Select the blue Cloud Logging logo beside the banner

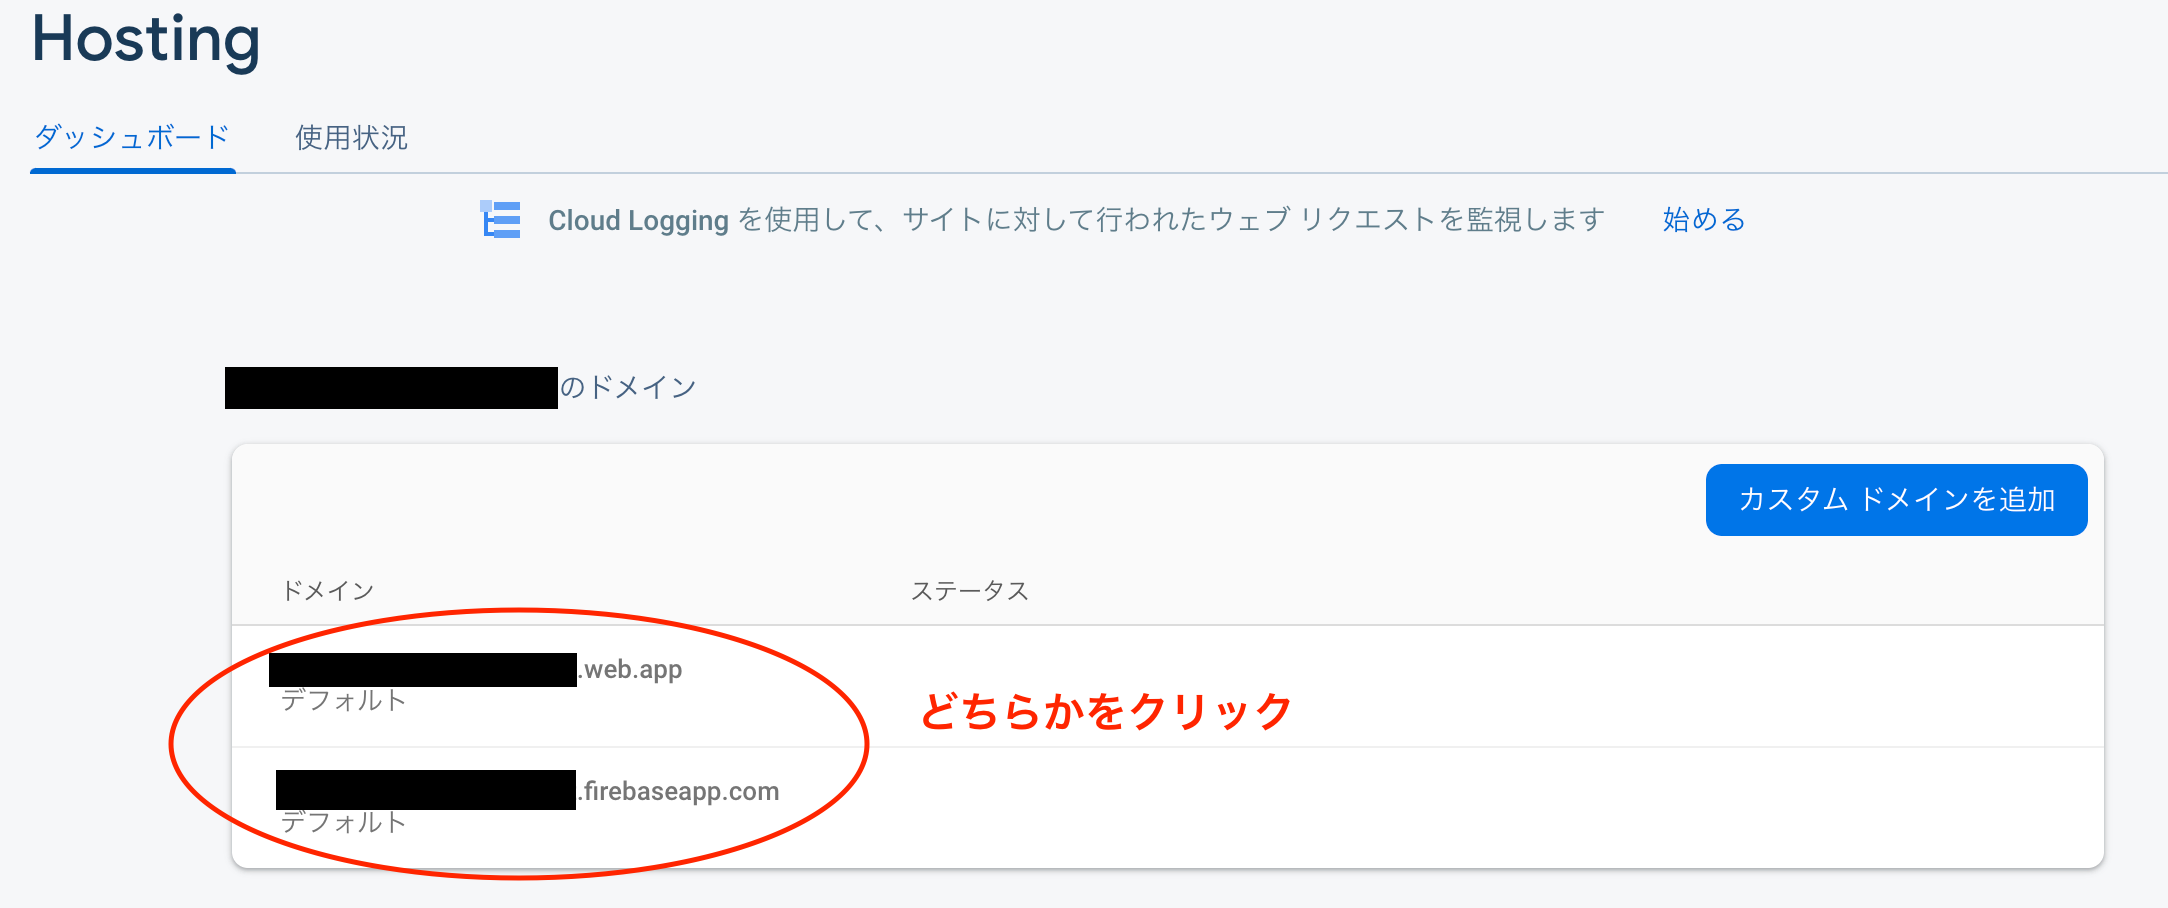501,219
